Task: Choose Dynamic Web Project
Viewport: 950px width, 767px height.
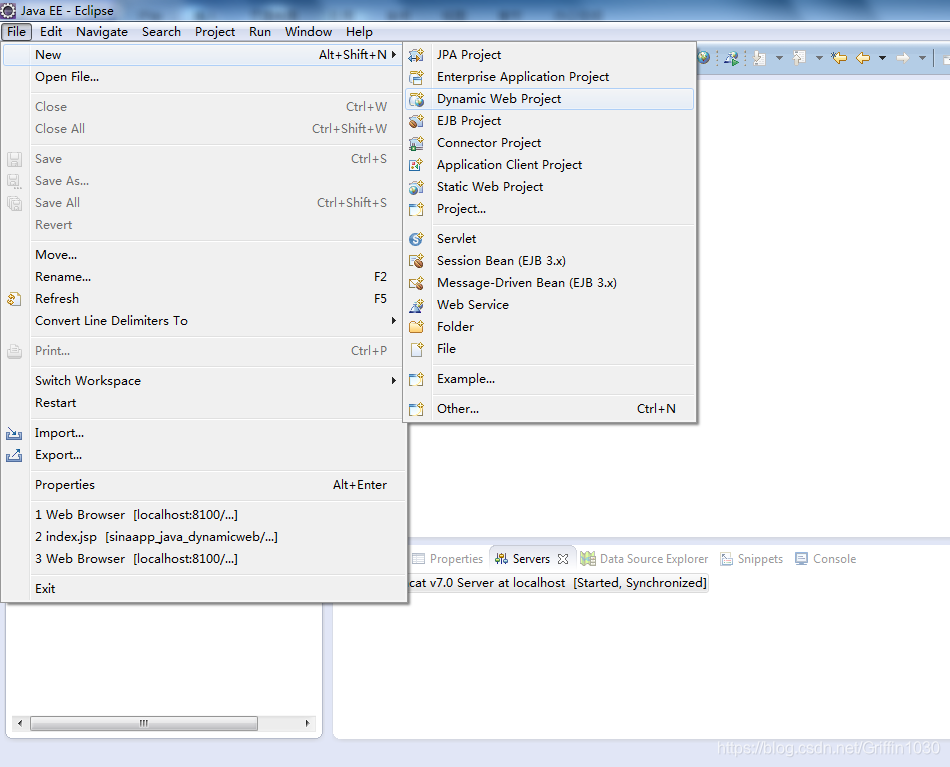Action: [549, 99]
